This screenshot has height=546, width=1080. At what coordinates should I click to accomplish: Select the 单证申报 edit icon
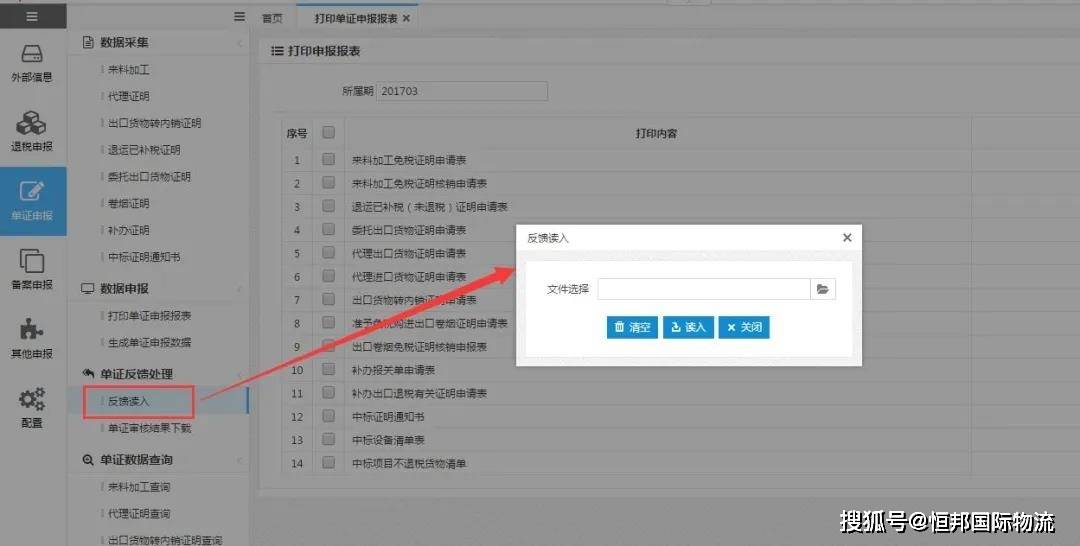point(32,191)
